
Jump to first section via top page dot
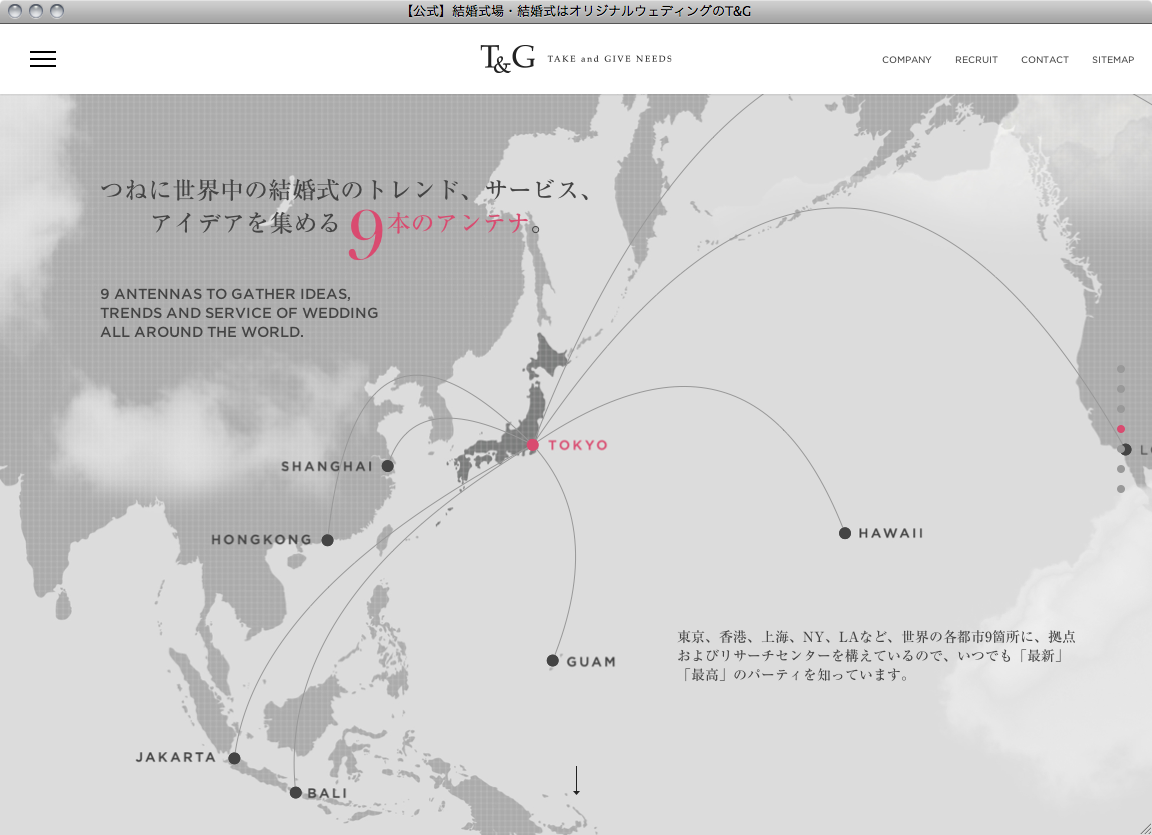point(1121,369)
